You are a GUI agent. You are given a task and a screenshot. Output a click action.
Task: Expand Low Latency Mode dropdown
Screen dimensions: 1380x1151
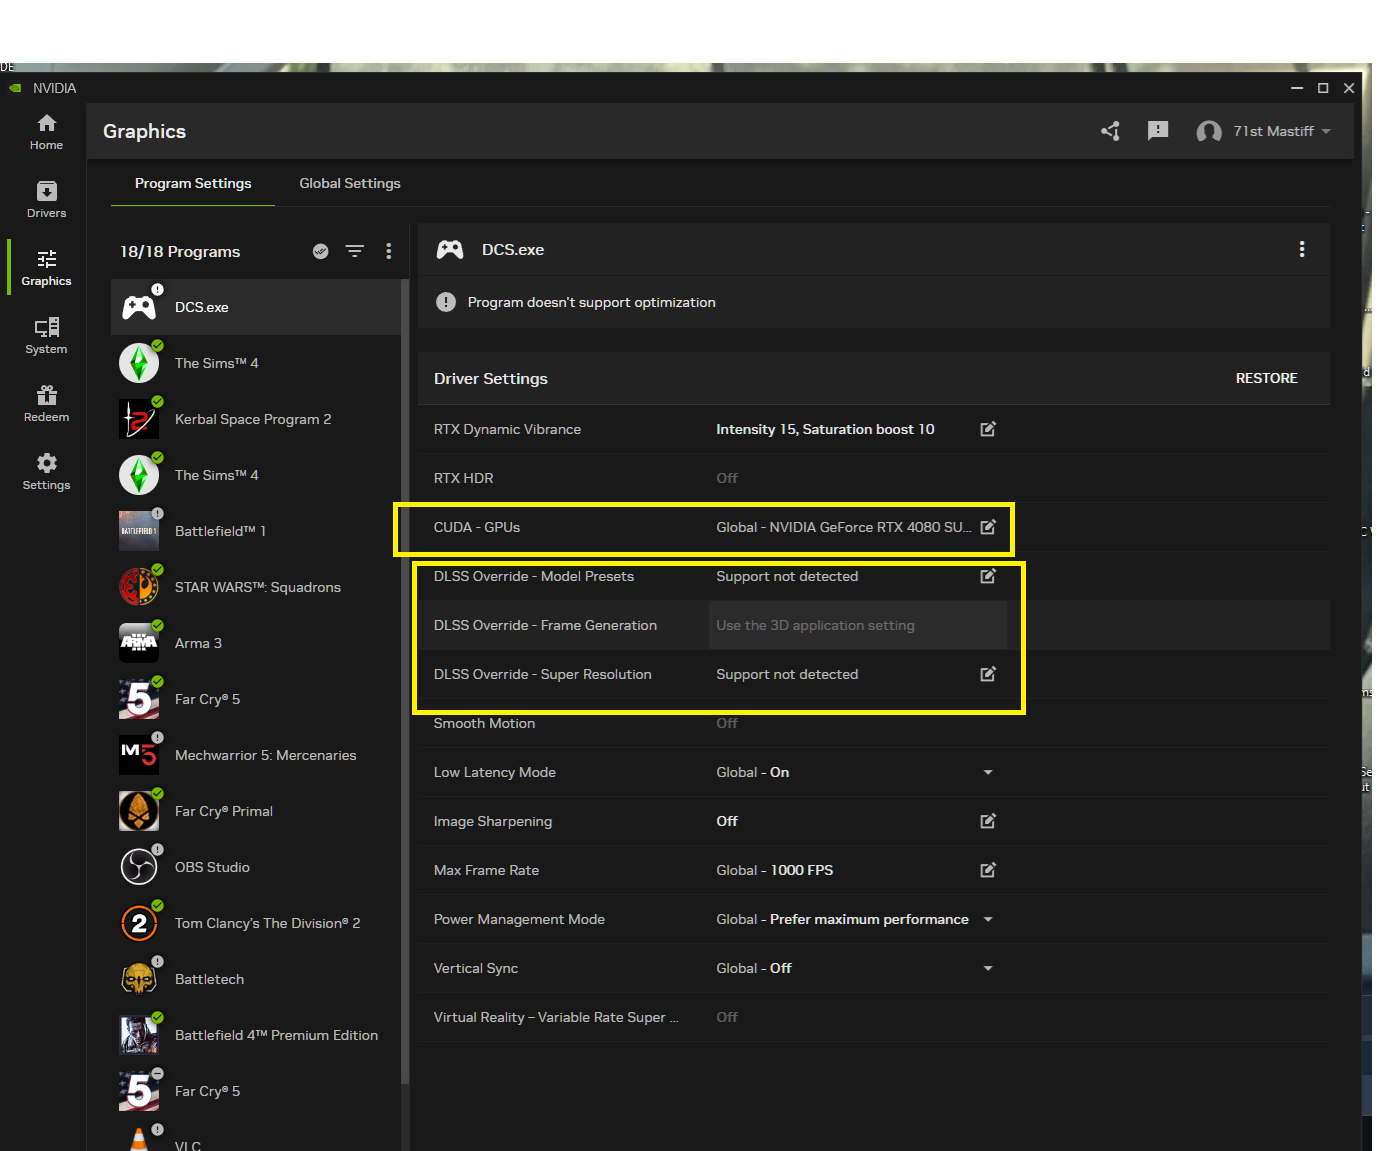click(x=988, y=772)
